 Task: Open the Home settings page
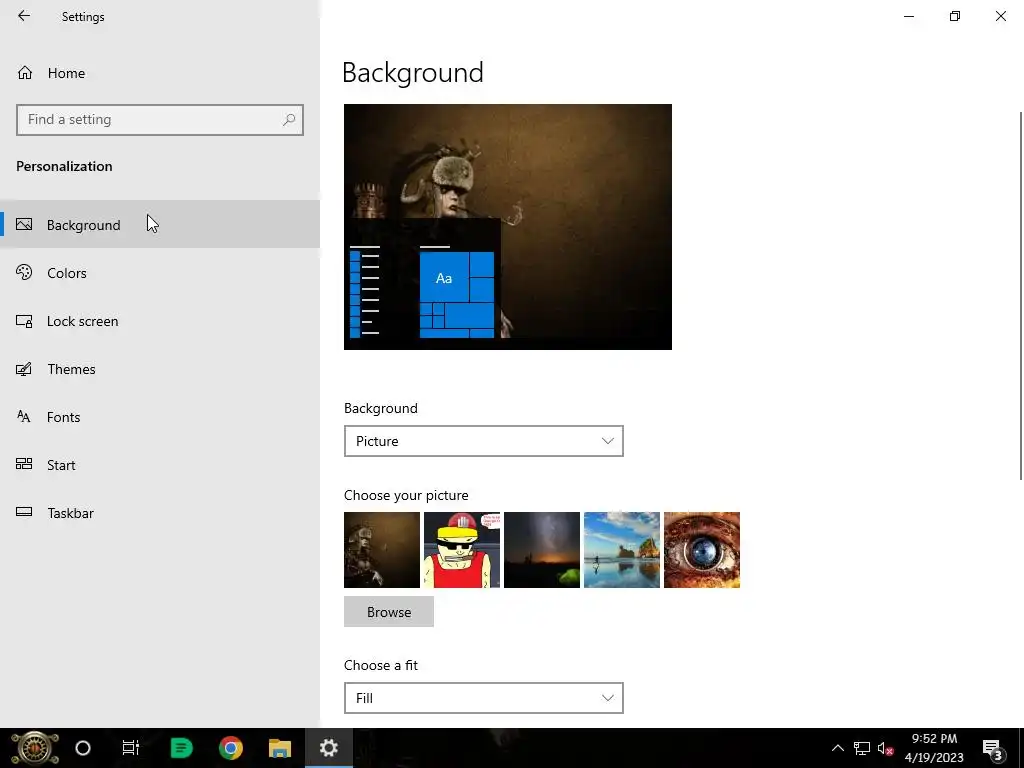point(160,73)
